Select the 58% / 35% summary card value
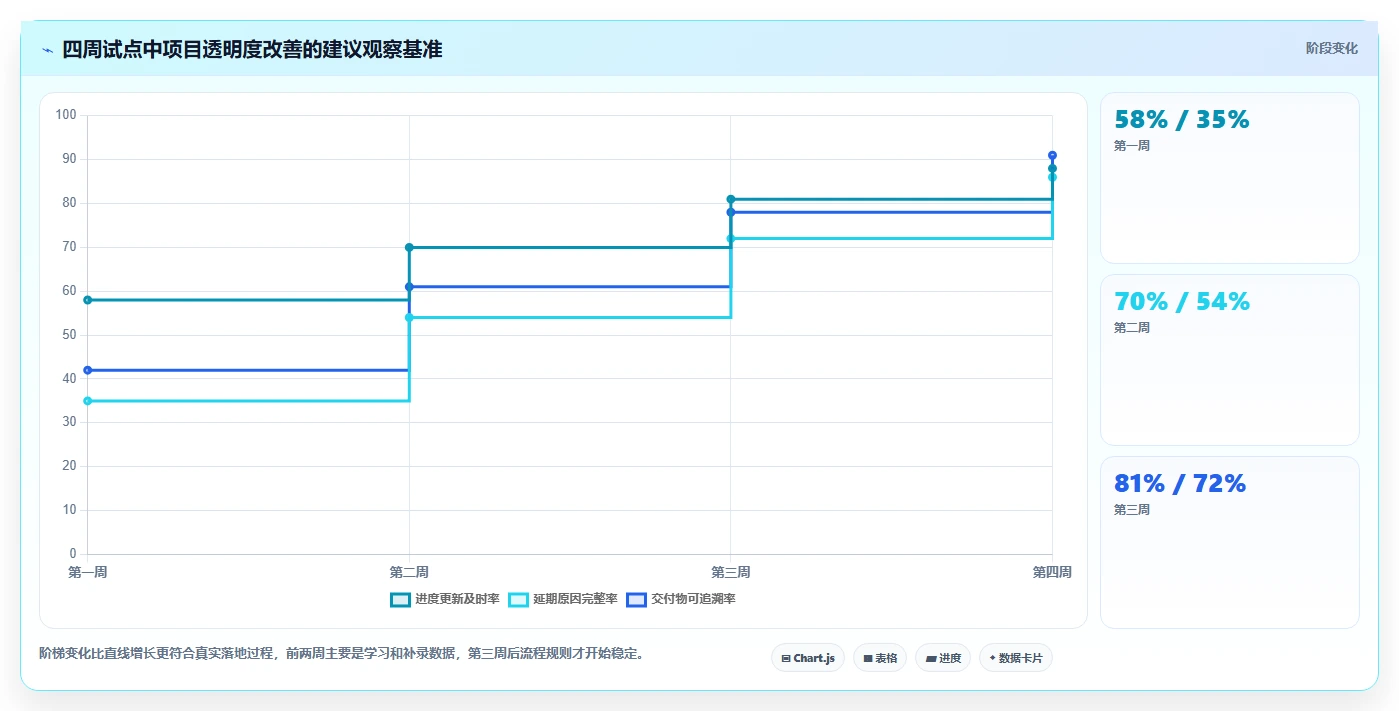The height and width of the screenshot is (711, 1399). click(x=1182, y=120)
